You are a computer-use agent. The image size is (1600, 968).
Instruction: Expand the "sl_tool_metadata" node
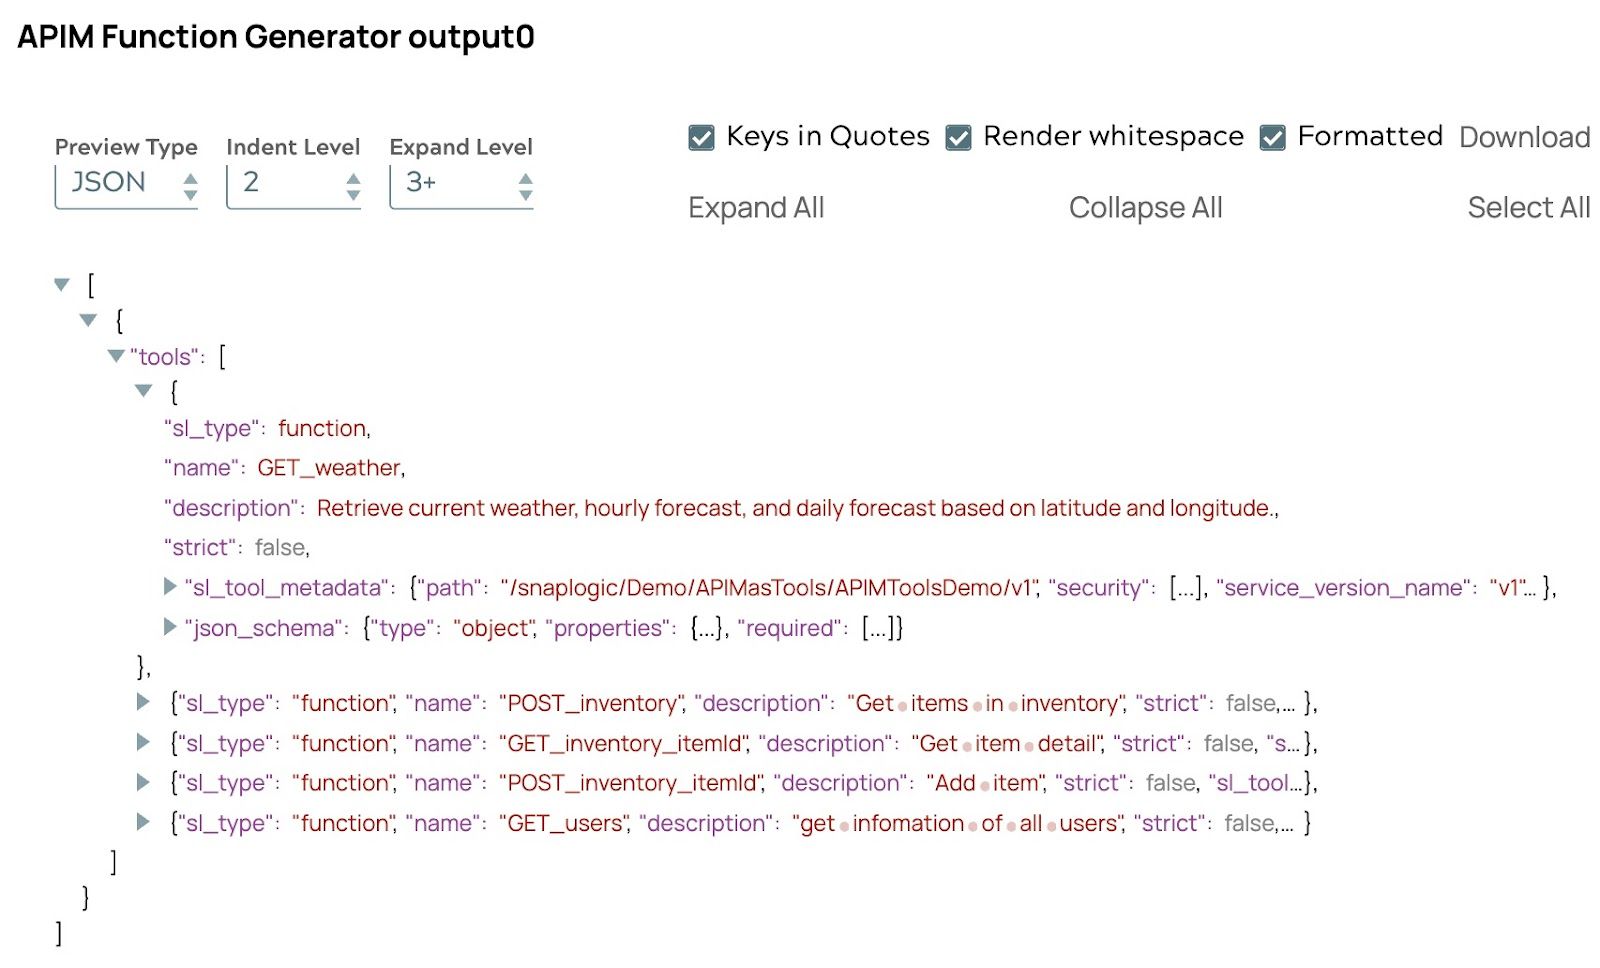[x=170, y=587]
